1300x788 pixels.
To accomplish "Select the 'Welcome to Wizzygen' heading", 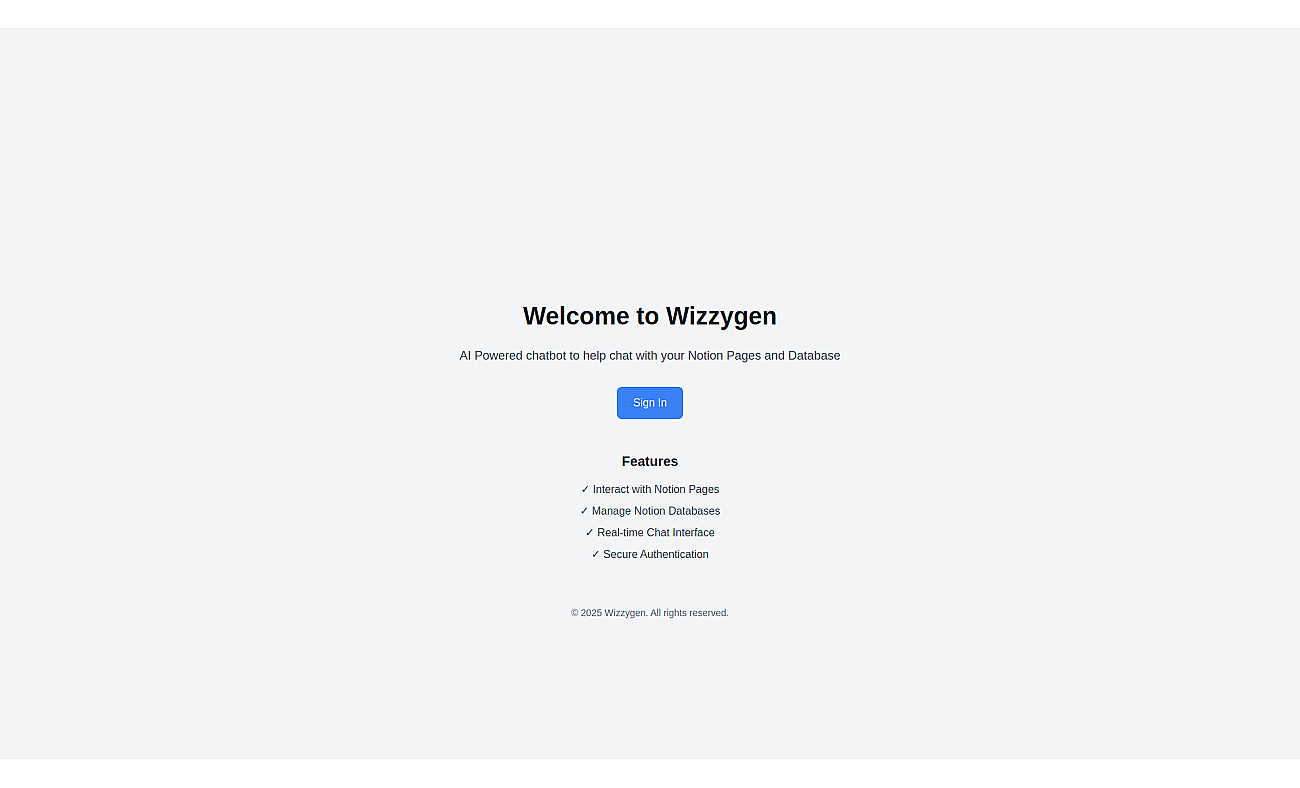I will (x=650, y=316).
